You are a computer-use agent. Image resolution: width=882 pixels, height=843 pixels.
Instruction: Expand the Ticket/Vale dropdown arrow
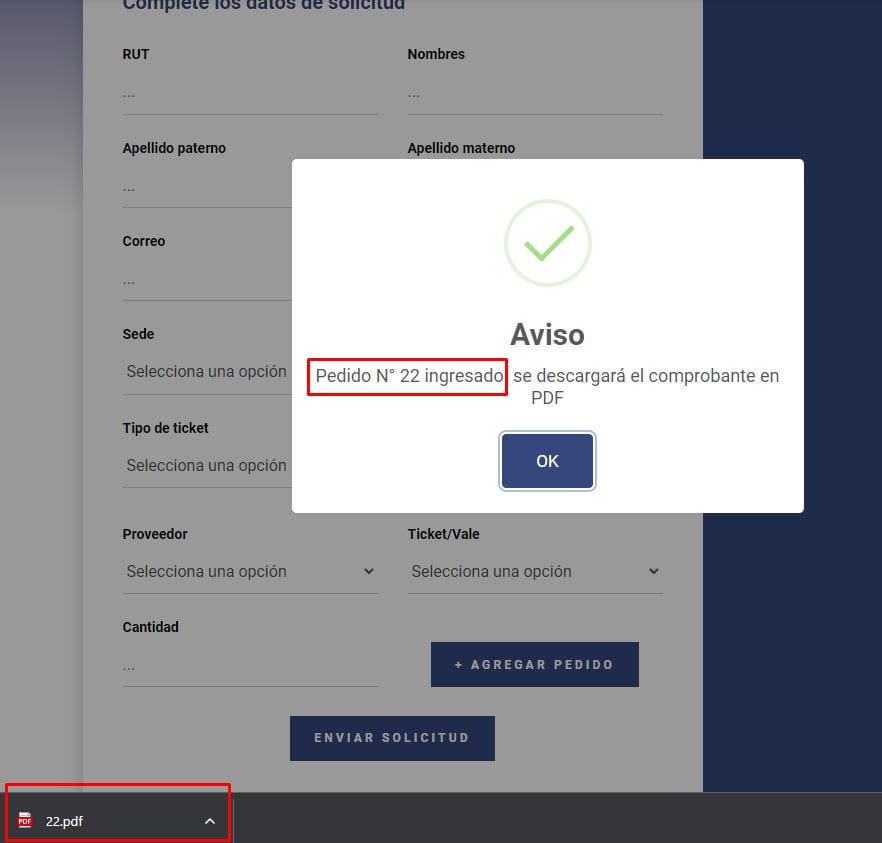(653, 572)
